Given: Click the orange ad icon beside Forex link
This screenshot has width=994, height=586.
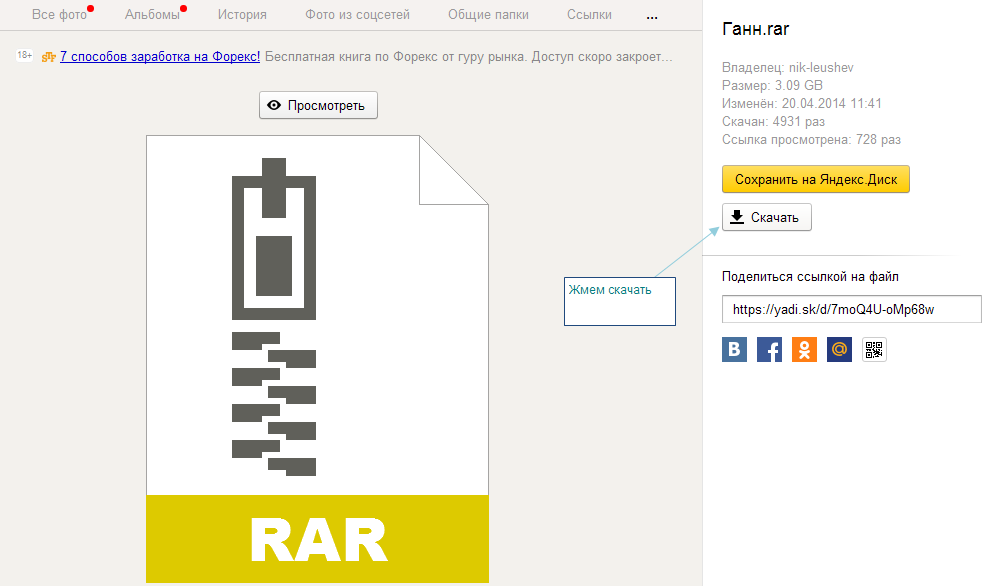Looking at the screenshot, I should [x=49, y=57].
